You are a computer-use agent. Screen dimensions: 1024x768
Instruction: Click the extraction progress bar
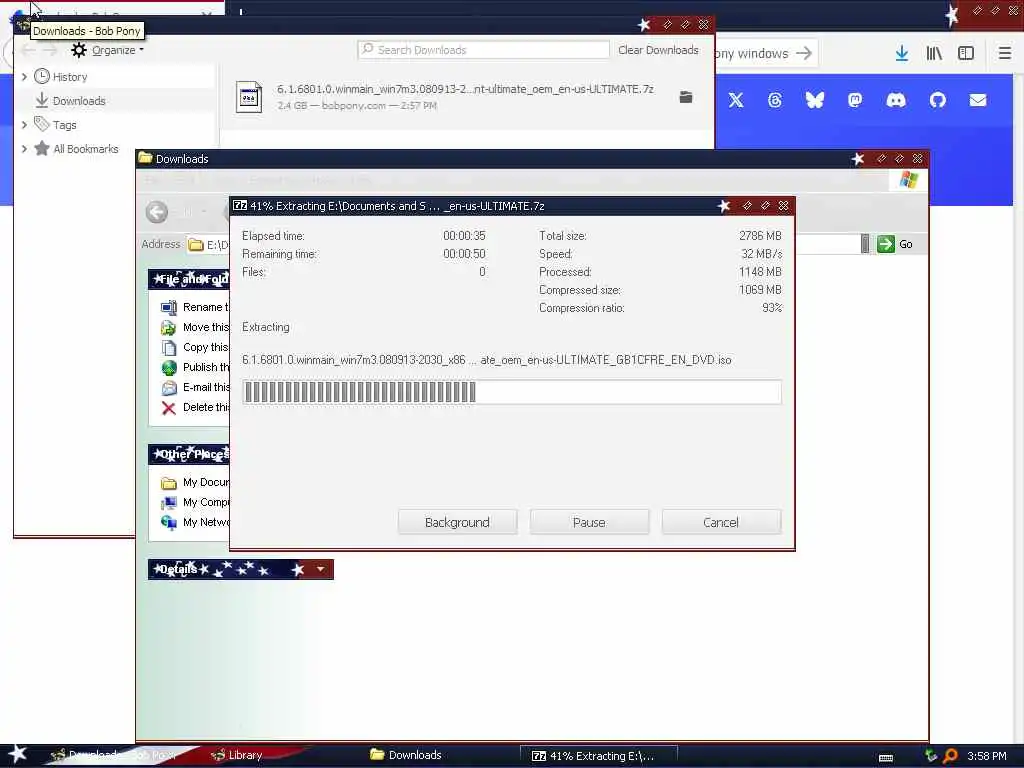point(512,392)
